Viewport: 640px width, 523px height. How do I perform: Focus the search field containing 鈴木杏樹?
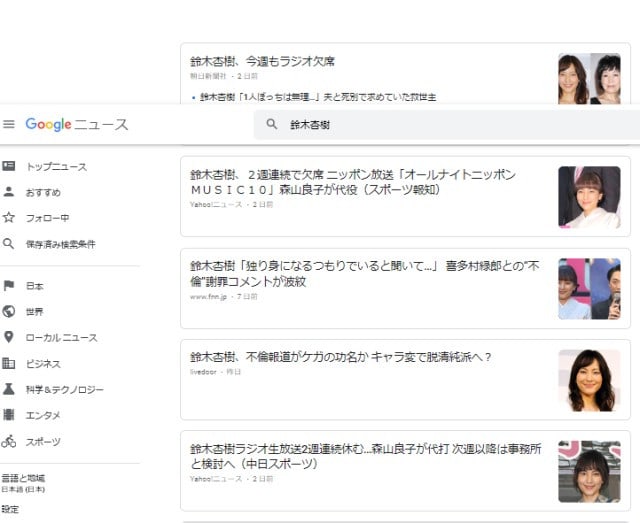click(447, 125)
